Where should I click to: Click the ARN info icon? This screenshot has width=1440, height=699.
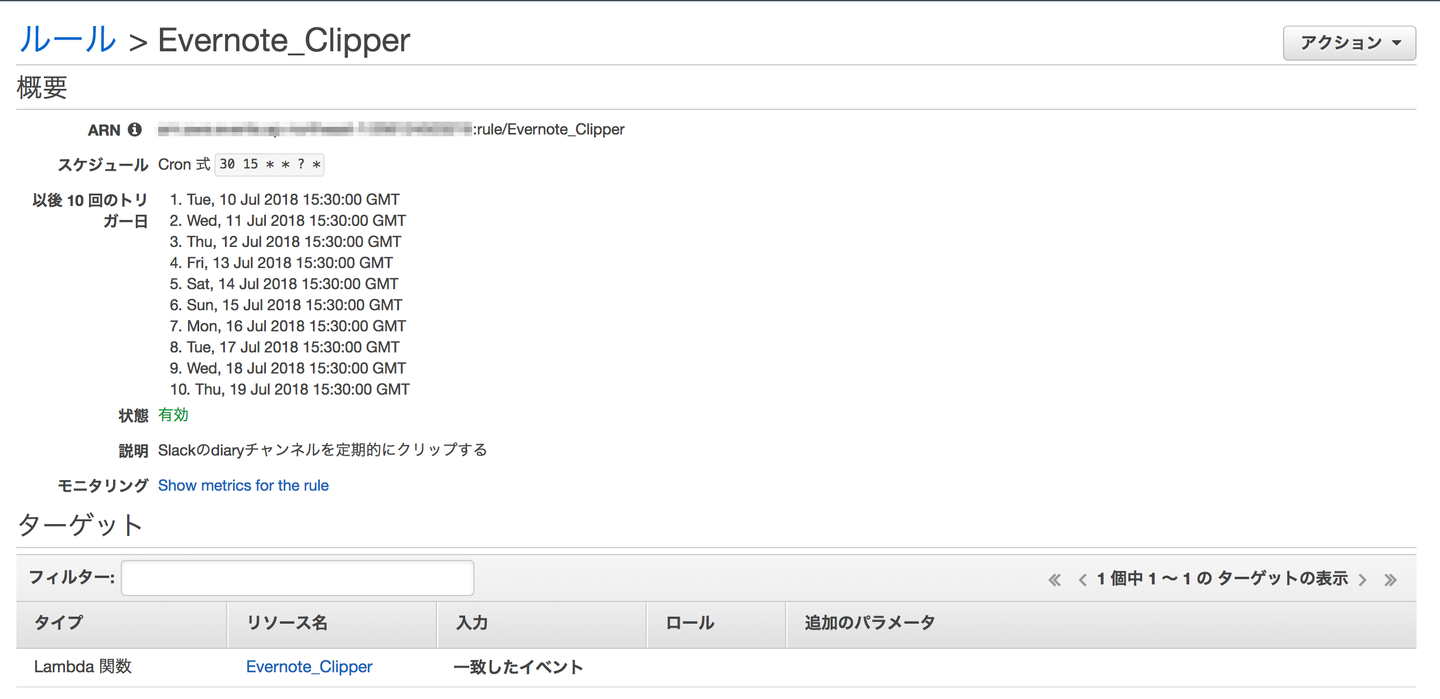tap(135, 130)
